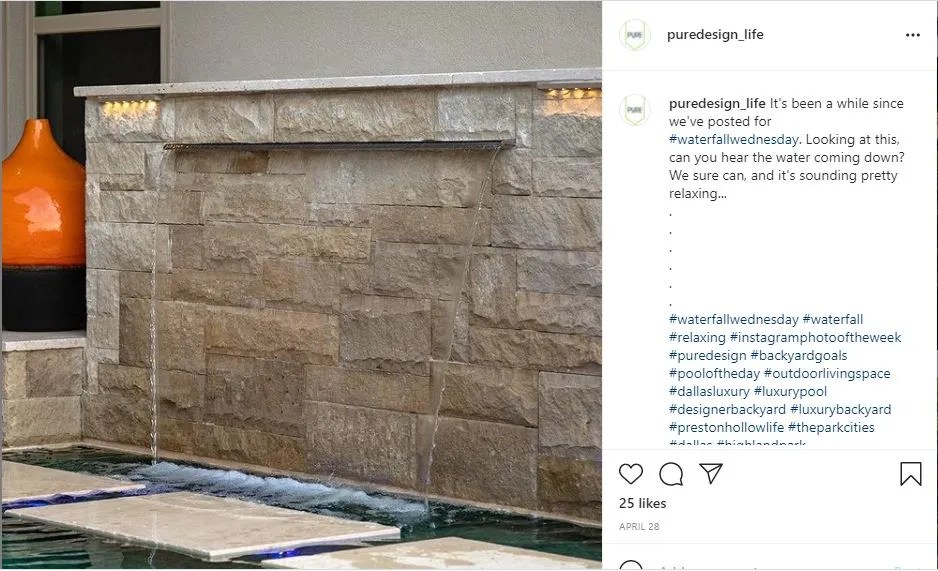Open puredesign_life username in post header
Image resolution: width=938 pixels, height=571 pixels.
[715, 35]
